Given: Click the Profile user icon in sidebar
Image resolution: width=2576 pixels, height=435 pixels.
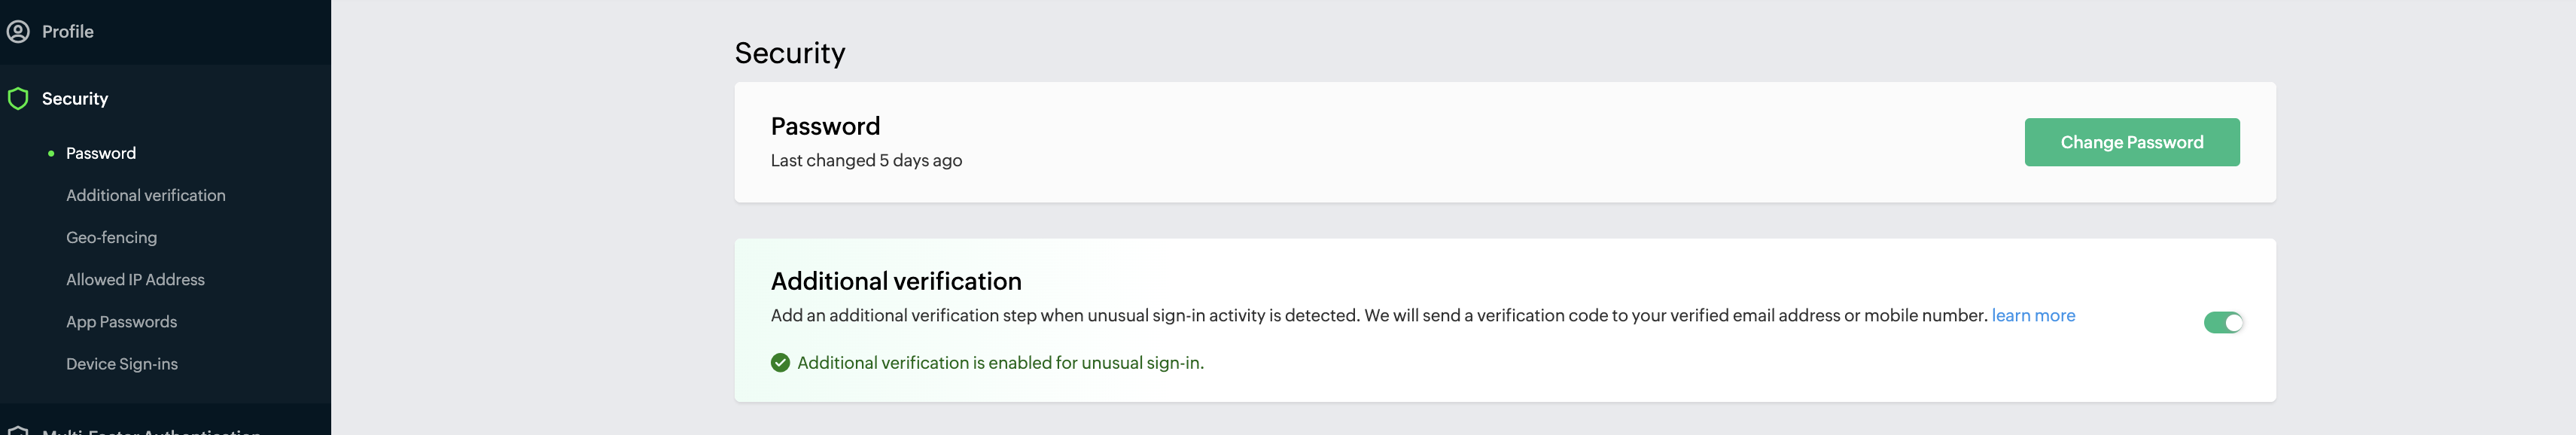Looking at the screenshot, I should tap(18, 32).
